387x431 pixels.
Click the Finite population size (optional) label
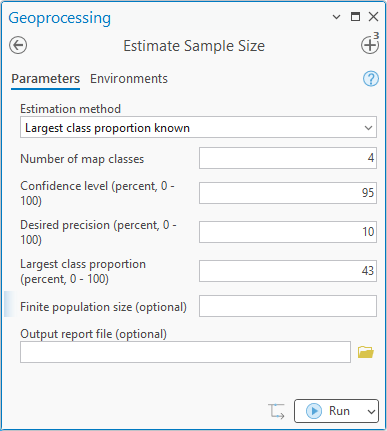103,307
